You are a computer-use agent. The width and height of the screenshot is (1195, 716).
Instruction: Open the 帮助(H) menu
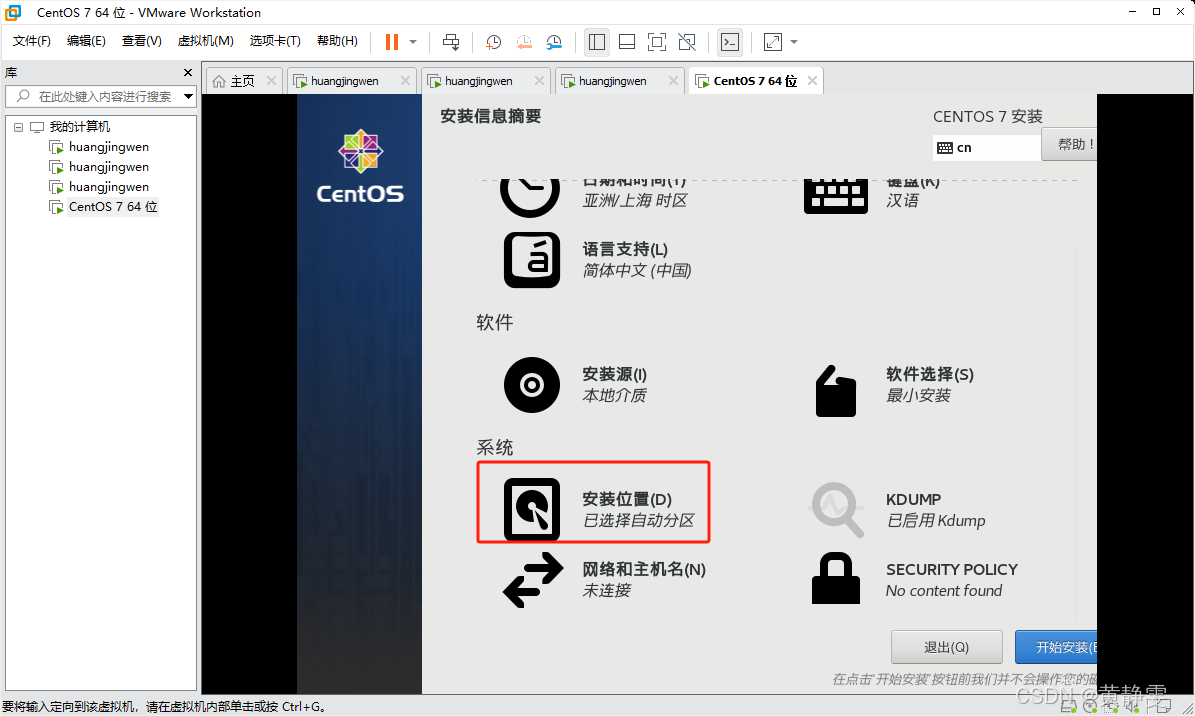337,41
